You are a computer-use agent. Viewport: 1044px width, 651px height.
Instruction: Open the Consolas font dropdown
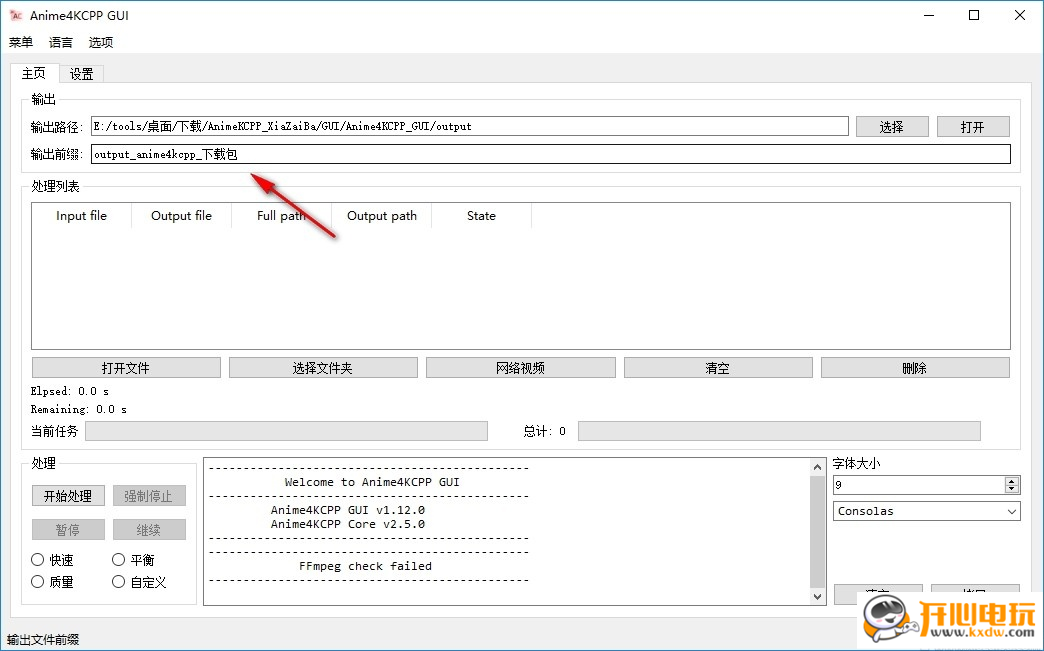point(926,511)
